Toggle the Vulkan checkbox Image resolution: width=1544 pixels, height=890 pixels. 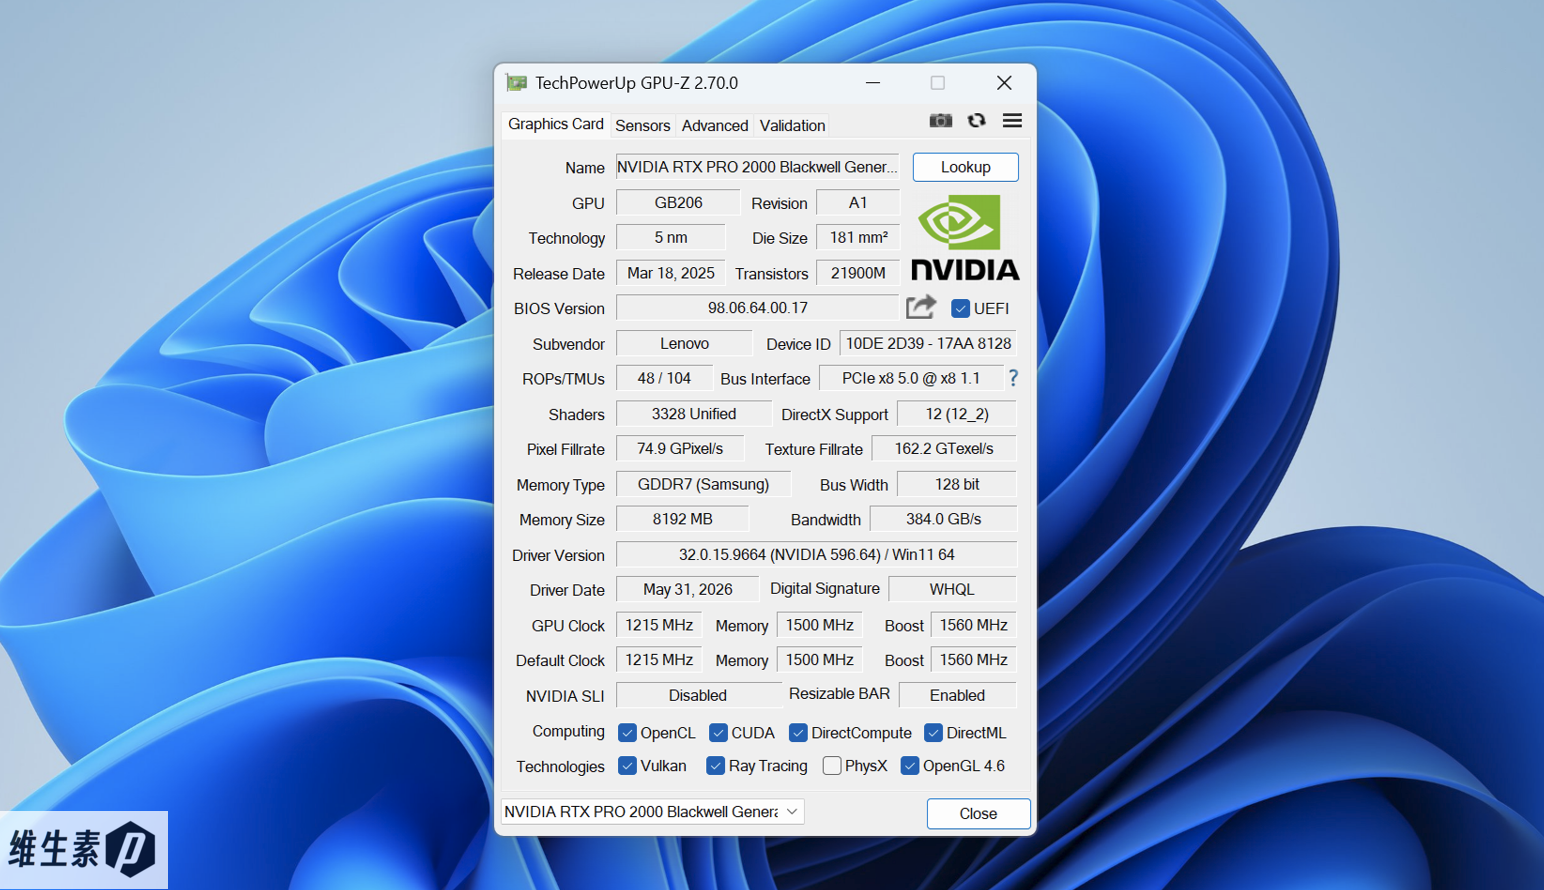pyautogui.click(x=627, y=766)
